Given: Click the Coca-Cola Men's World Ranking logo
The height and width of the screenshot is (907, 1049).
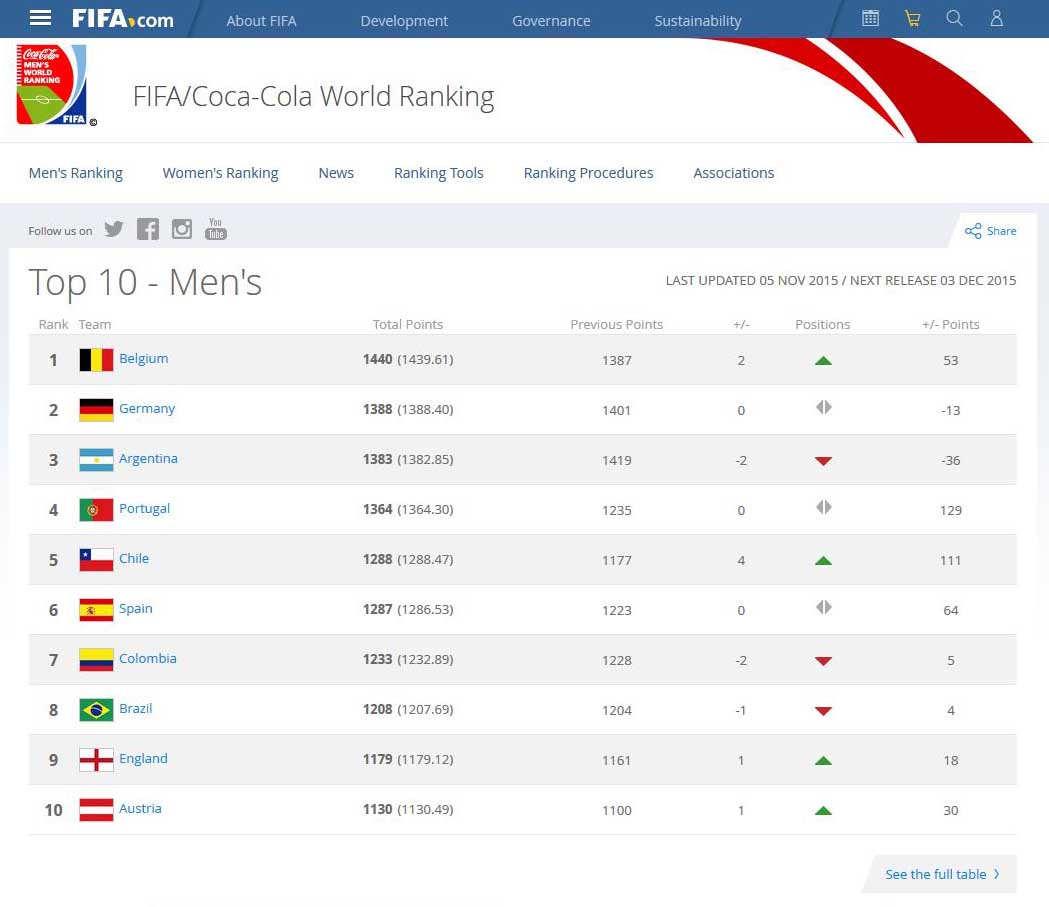Looking at the screenshot, I should (x=52, y=85).
